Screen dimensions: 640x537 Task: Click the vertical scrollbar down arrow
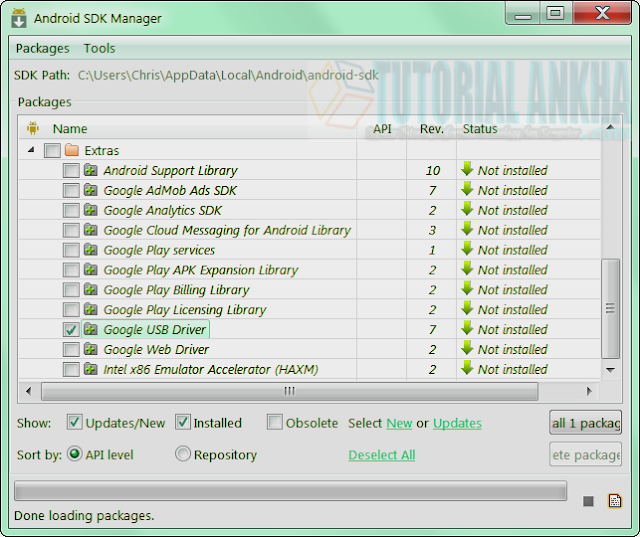coord(610,370)
